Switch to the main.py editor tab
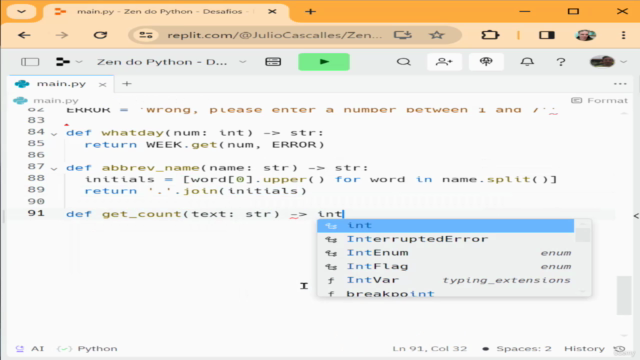 click(61, 84)
